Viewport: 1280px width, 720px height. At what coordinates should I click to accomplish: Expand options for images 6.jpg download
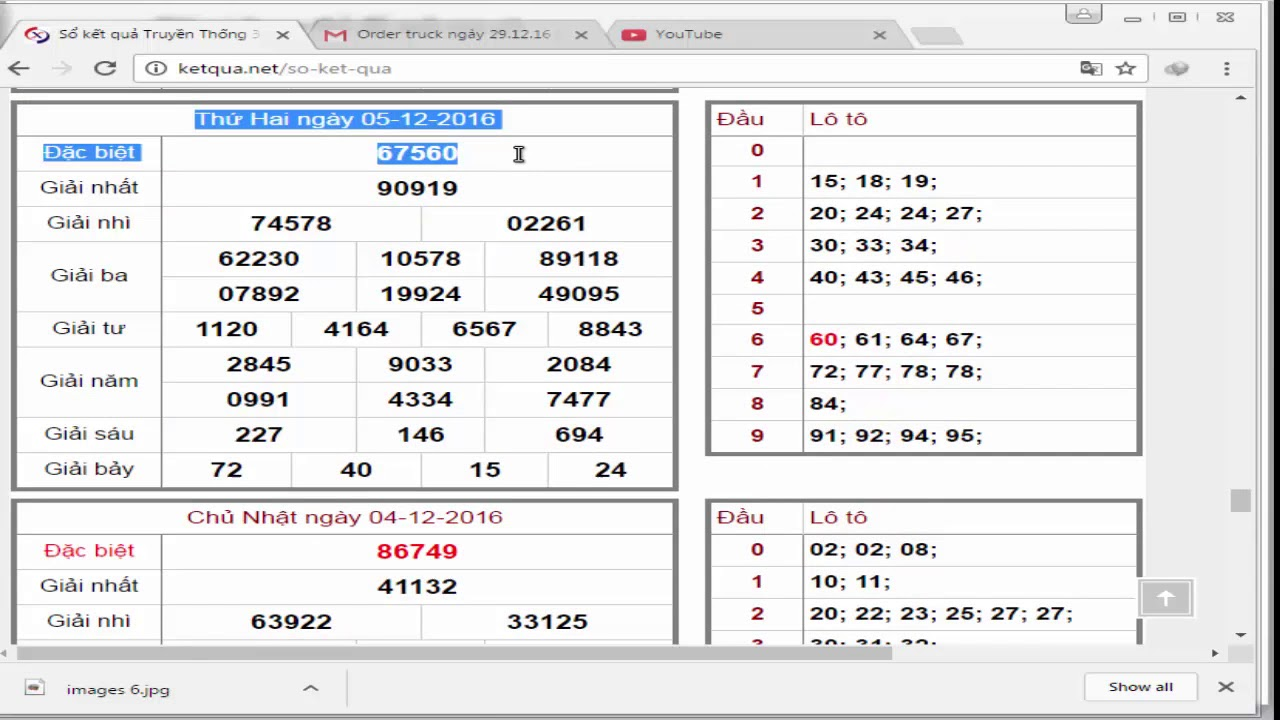click(x=310, y=688)
